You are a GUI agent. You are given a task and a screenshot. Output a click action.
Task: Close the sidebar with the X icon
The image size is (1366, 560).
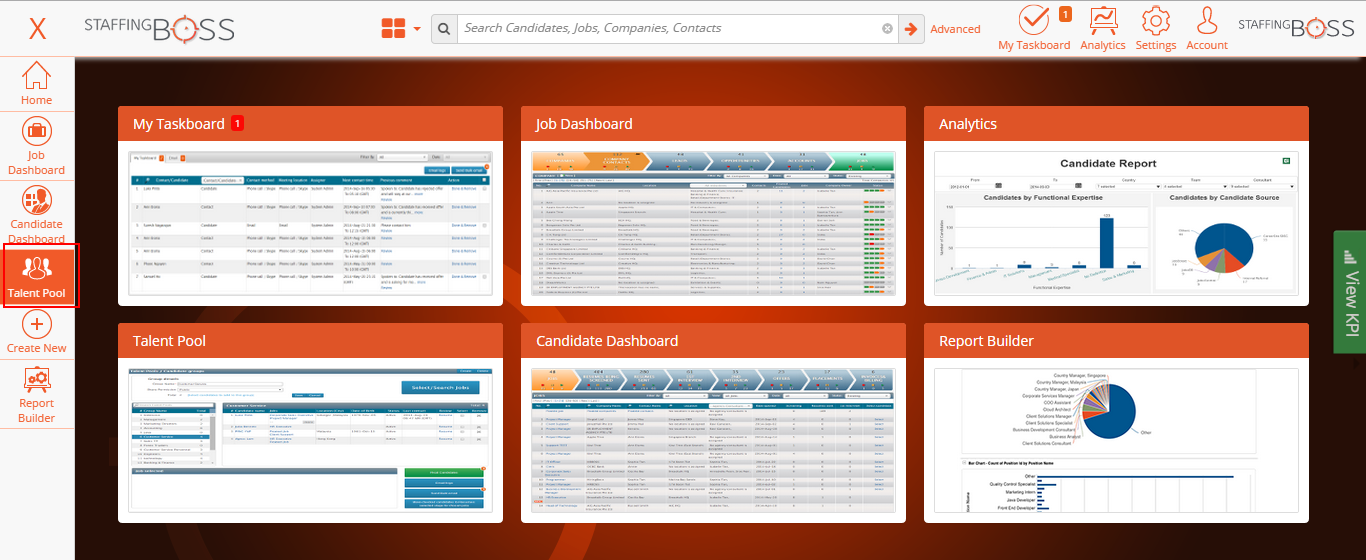[x=37, y=28]
